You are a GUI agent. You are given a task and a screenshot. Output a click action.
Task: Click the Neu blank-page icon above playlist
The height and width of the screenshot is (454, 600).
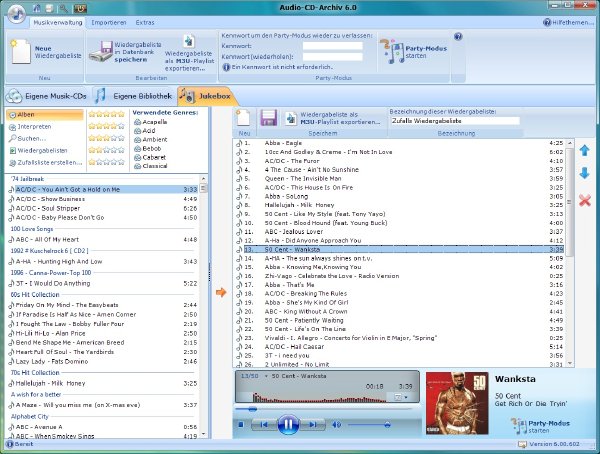click(243, 118)
